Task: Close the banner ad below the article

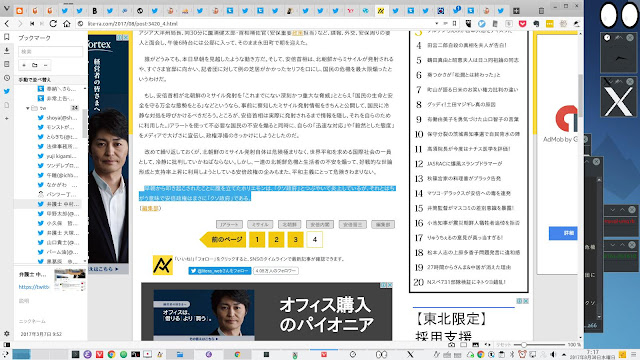Action: [x=390, y=285]
